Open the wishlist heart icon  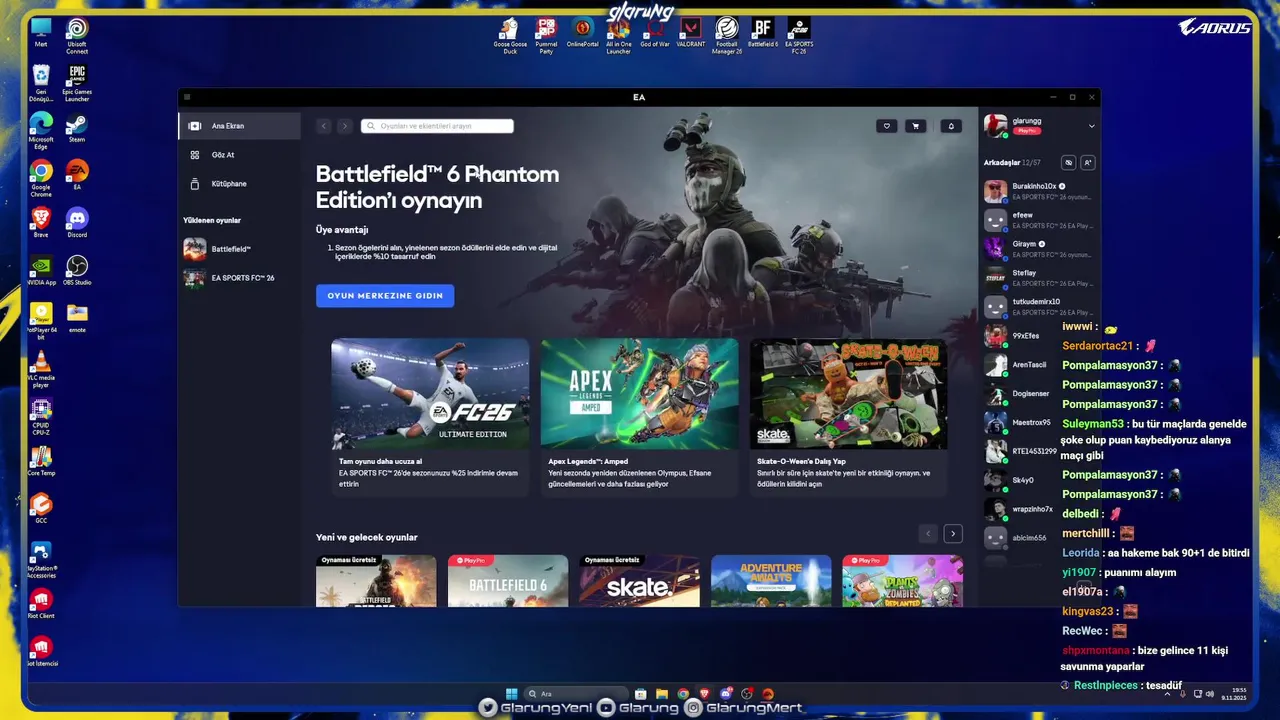(x=886, y=126)
